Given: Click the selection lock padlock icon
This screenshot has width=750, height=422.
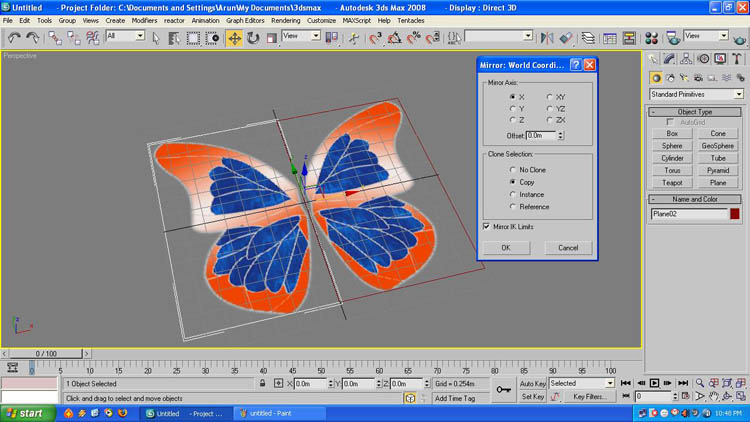Looking at the screenshot, I should point(263,383).
